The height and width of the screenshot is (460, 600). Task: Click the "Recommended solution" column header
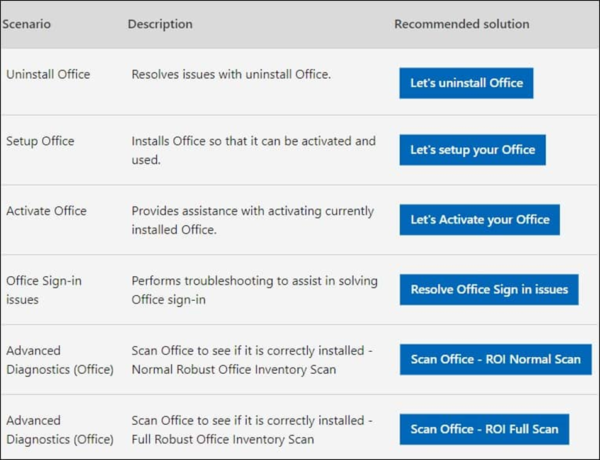461,24
